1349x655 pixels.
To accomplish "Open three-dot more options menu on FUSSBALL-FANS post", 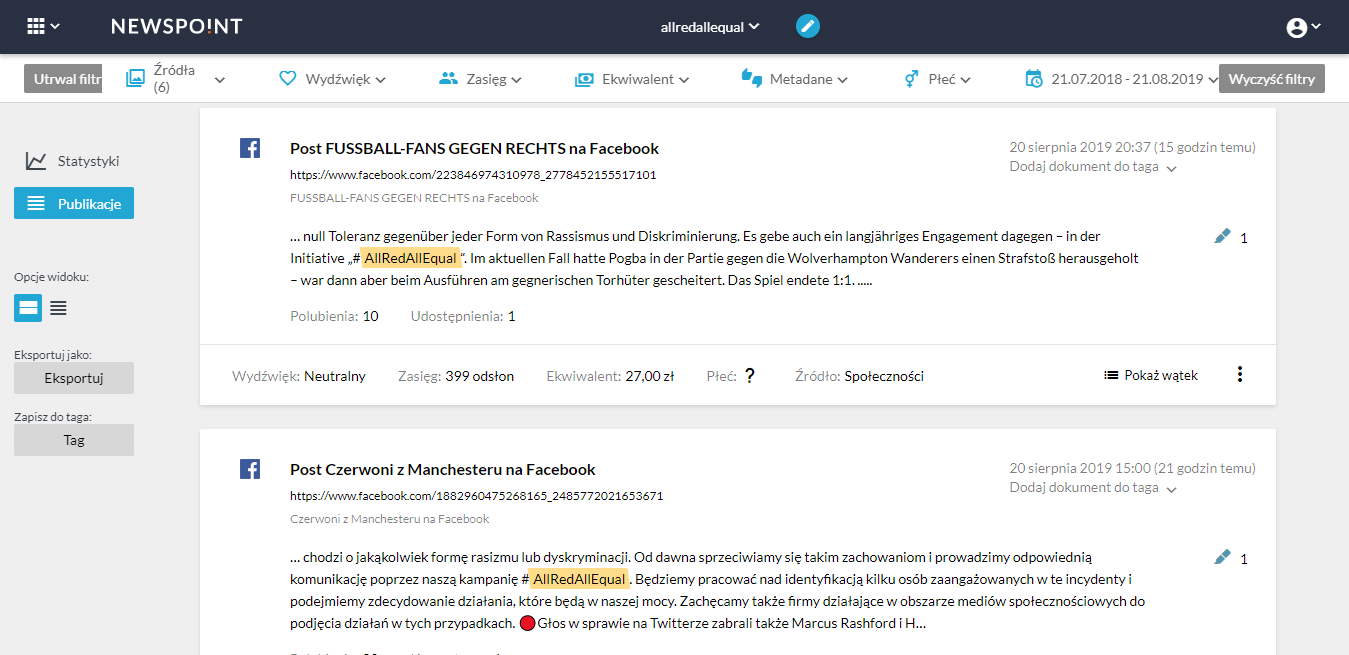I will 1240,374.
